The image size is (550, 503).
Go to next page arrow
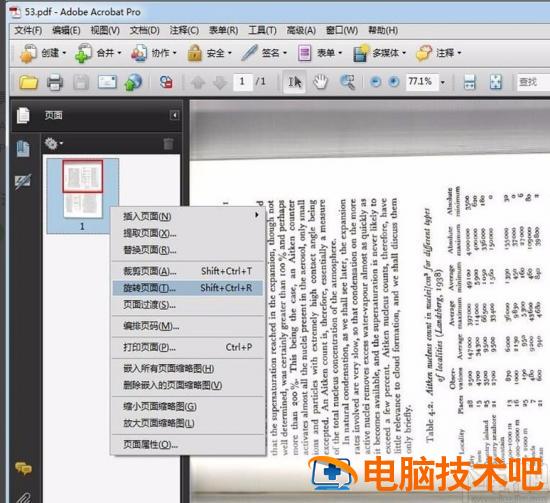coord(220,83)
